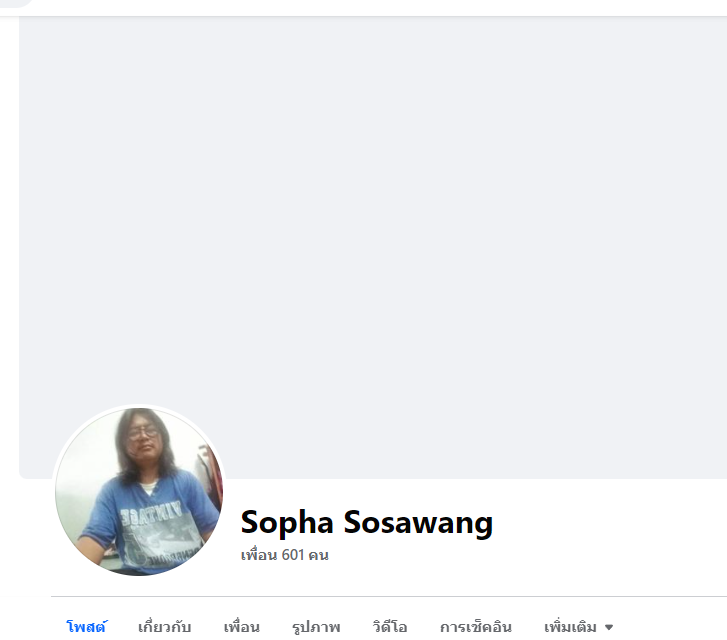
Task: View the Posts section of the profile
Action: point(87,627)
